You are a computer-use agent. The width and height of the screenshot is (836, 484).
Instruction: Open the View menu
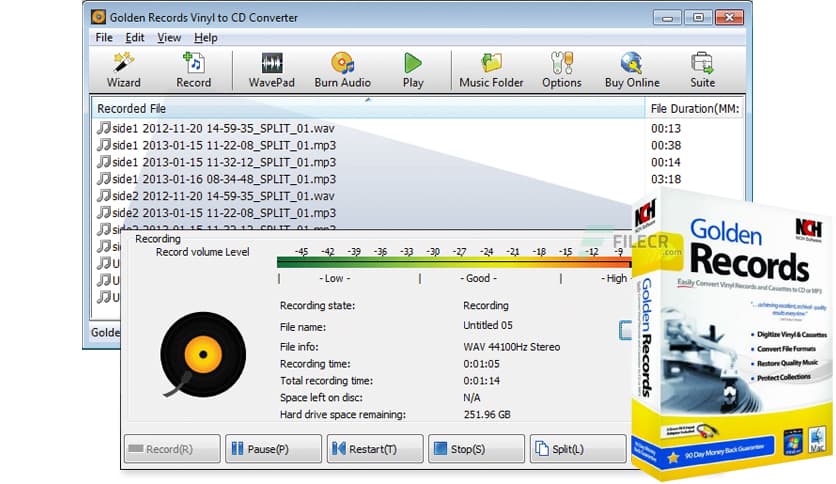(x=169, y=37)
